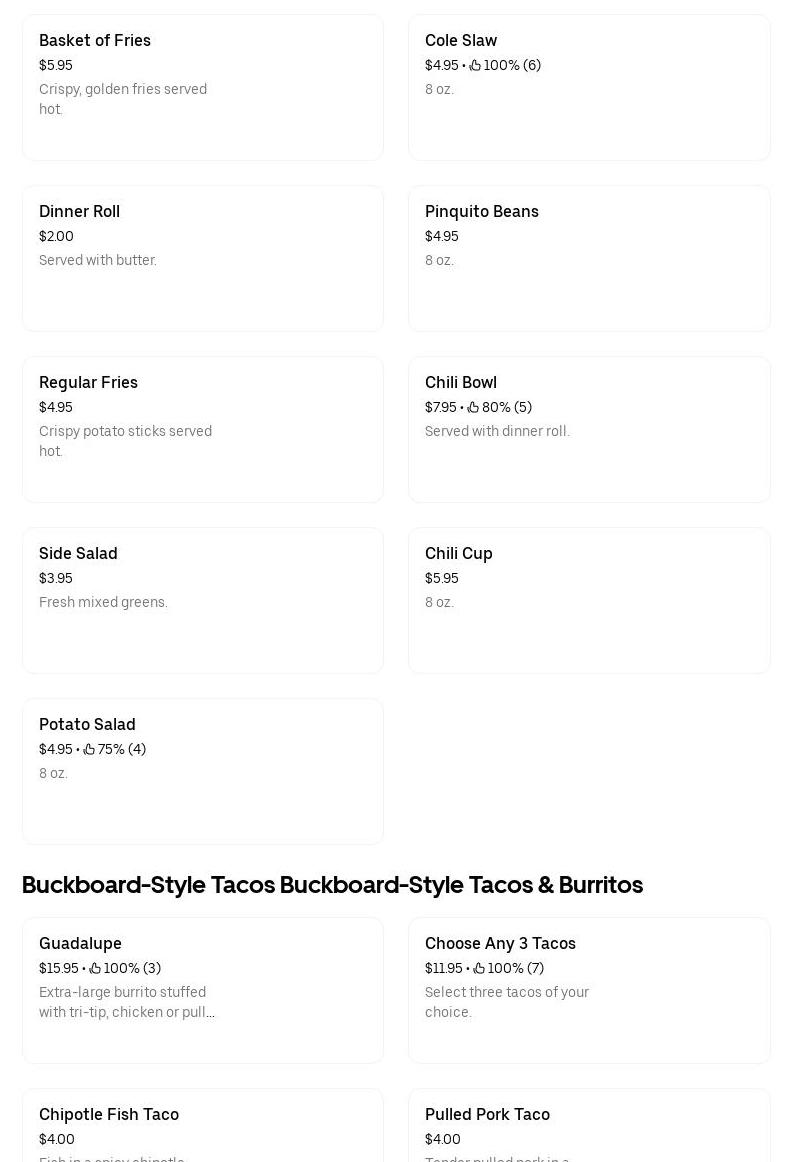Select the Chili Cup menu item

point(589,600)
